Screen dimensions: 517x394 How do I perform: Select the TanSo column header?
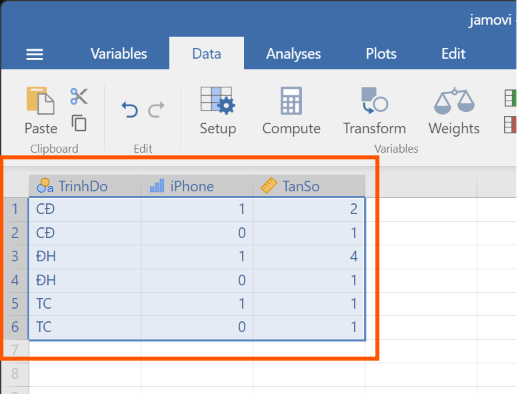coord(309,186)
